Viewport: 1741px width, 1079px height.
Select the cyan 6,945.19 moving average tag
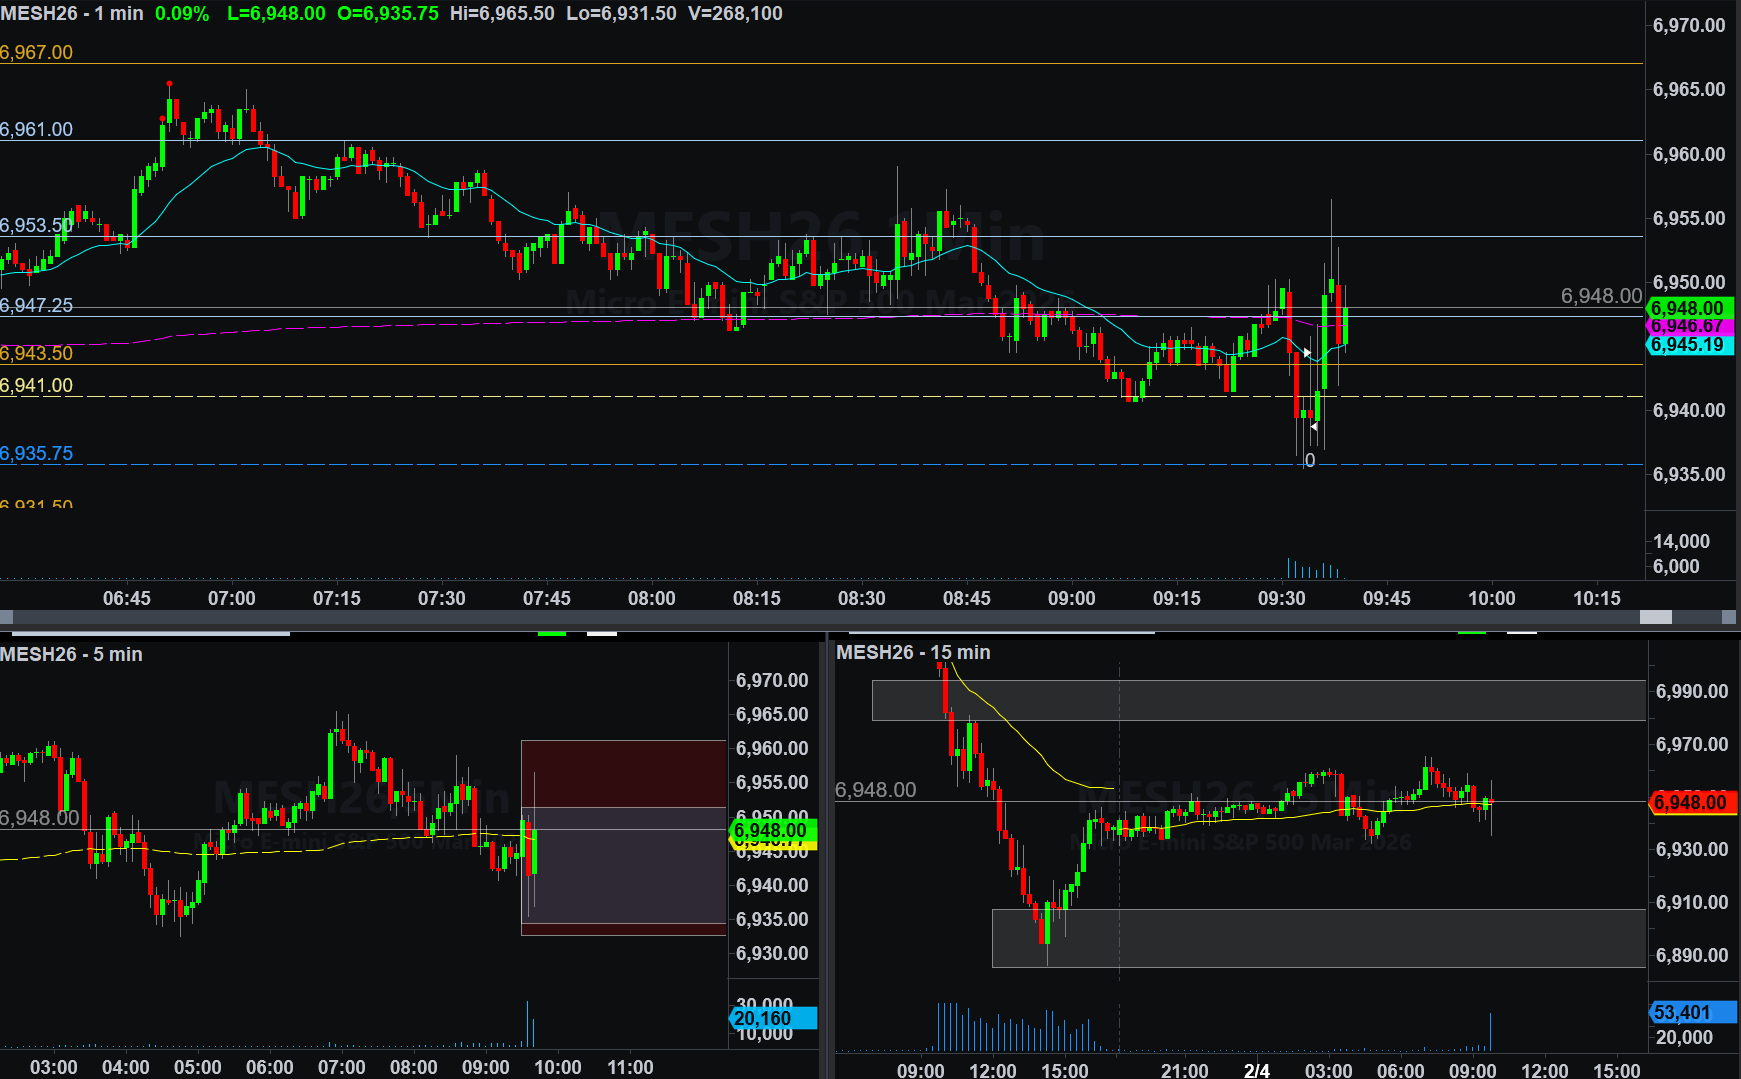[x=1689, y=345]
